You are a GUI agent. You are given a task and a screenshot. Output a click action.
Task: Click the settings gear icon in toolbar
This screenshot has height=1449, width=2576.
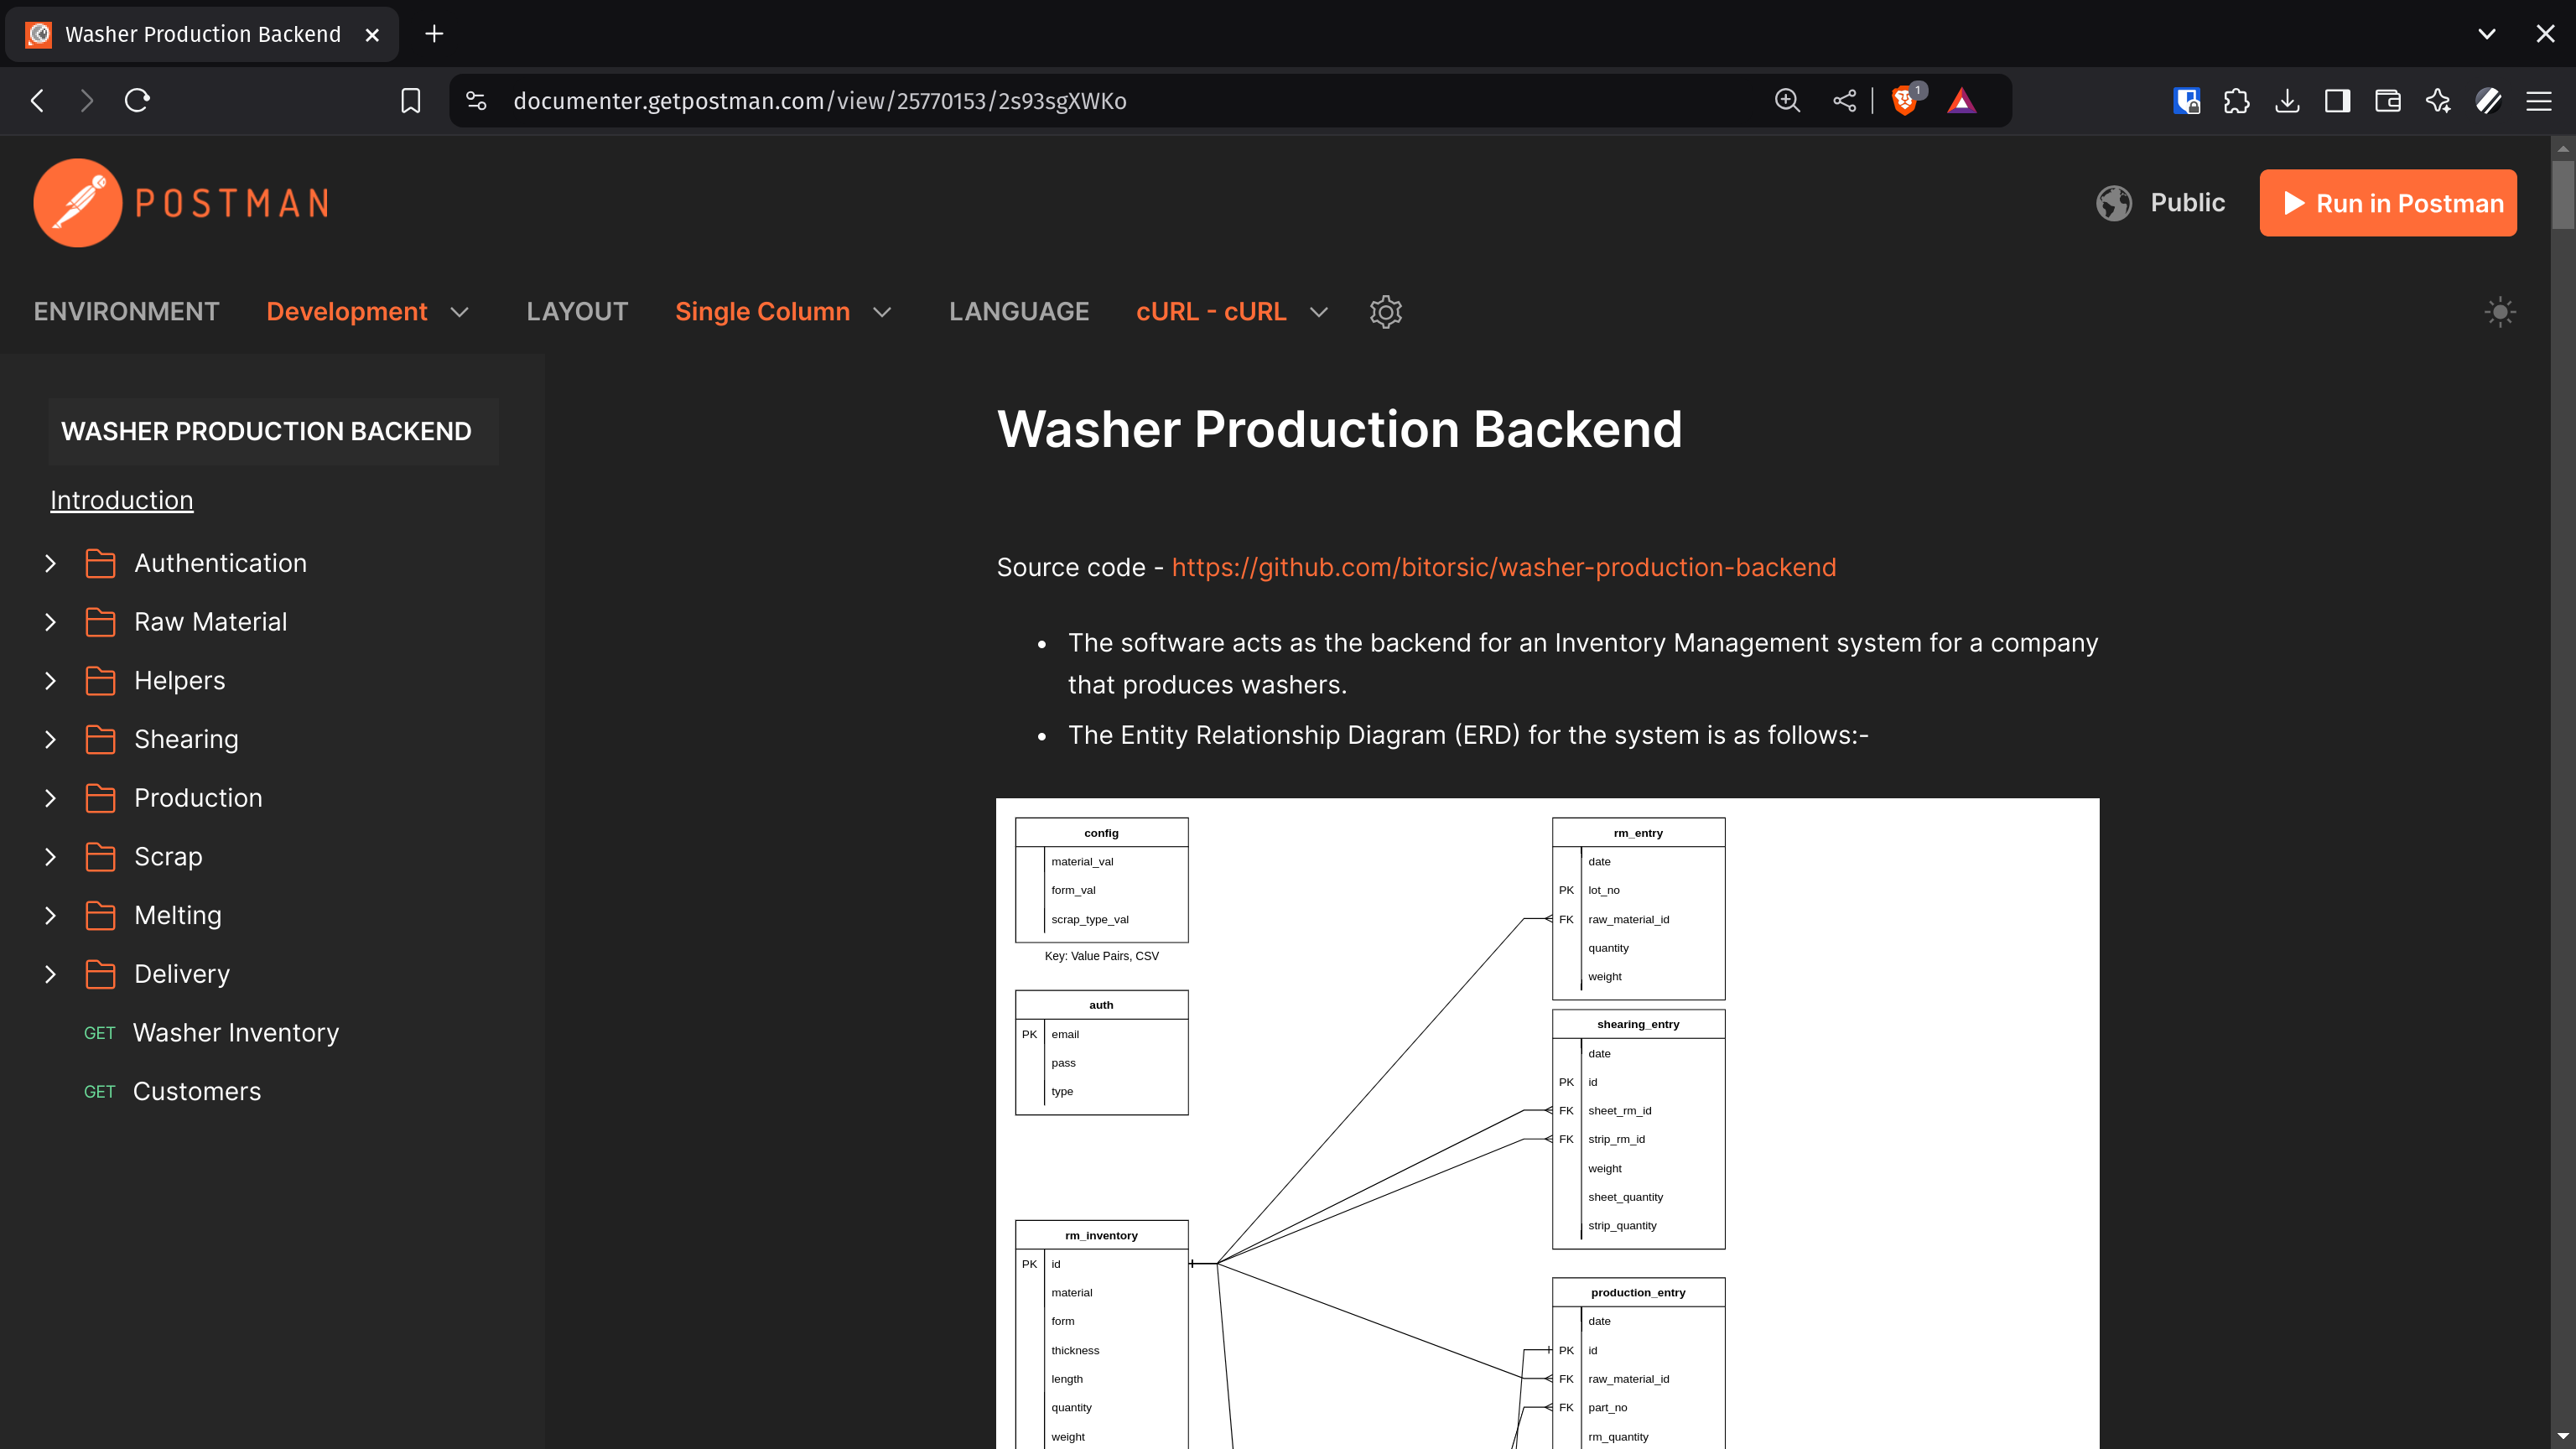(x=1385, y=311)
